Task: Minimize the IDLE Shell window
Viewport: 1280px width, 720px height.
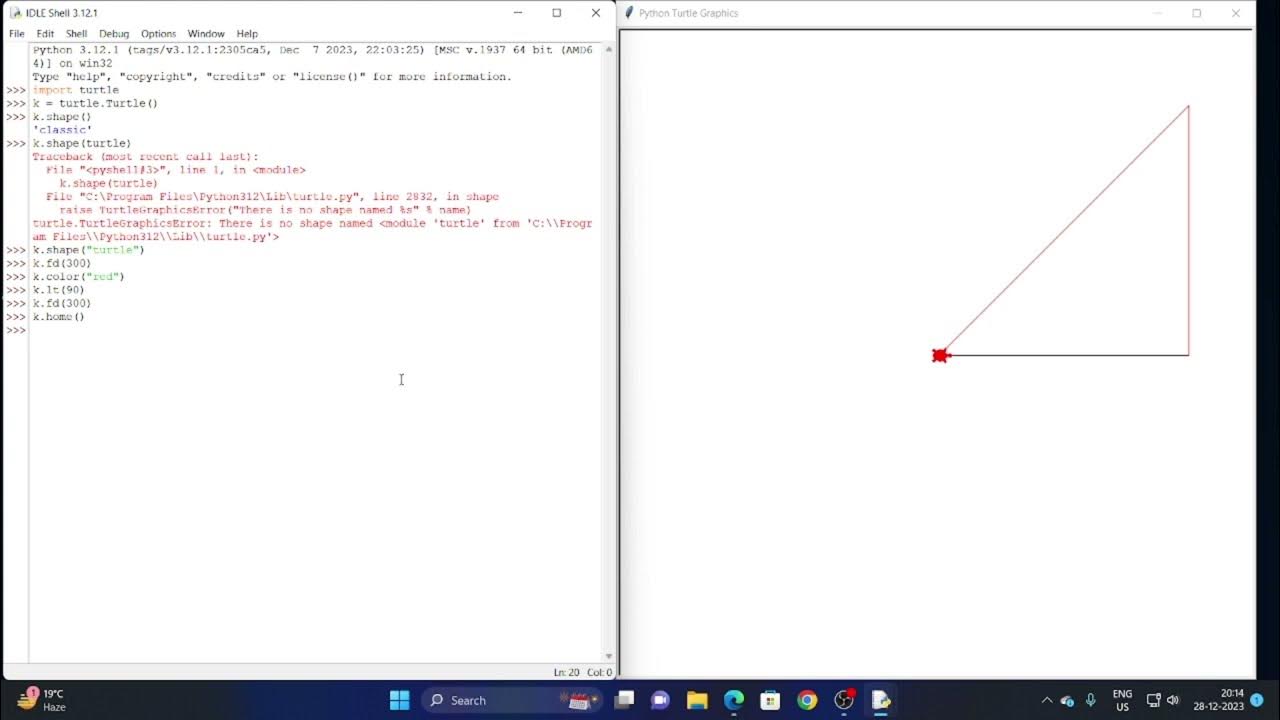Action: (x=518, y=13)
